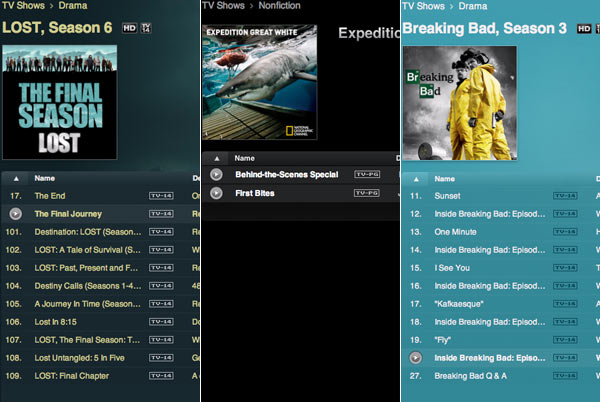Toggle sort arrow in Expedition list header
Screen dimensions: 600x402
[217, 158]
